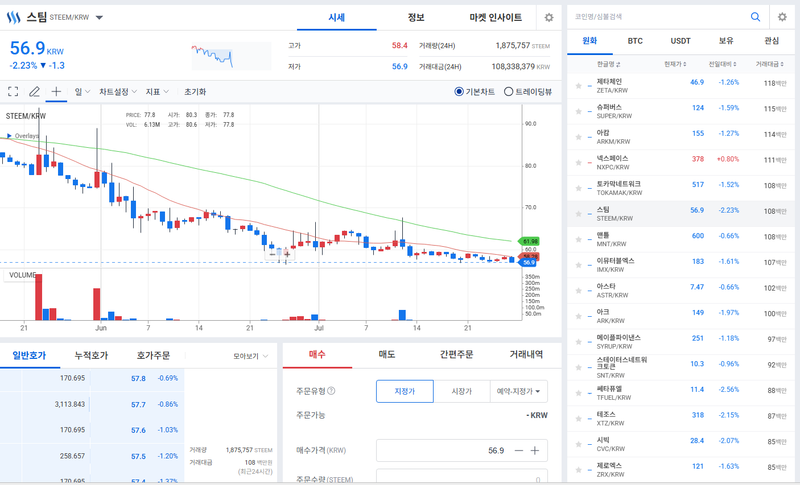
Task: Open the 일 interval dropdown
Action: click(x=82, y=92)
